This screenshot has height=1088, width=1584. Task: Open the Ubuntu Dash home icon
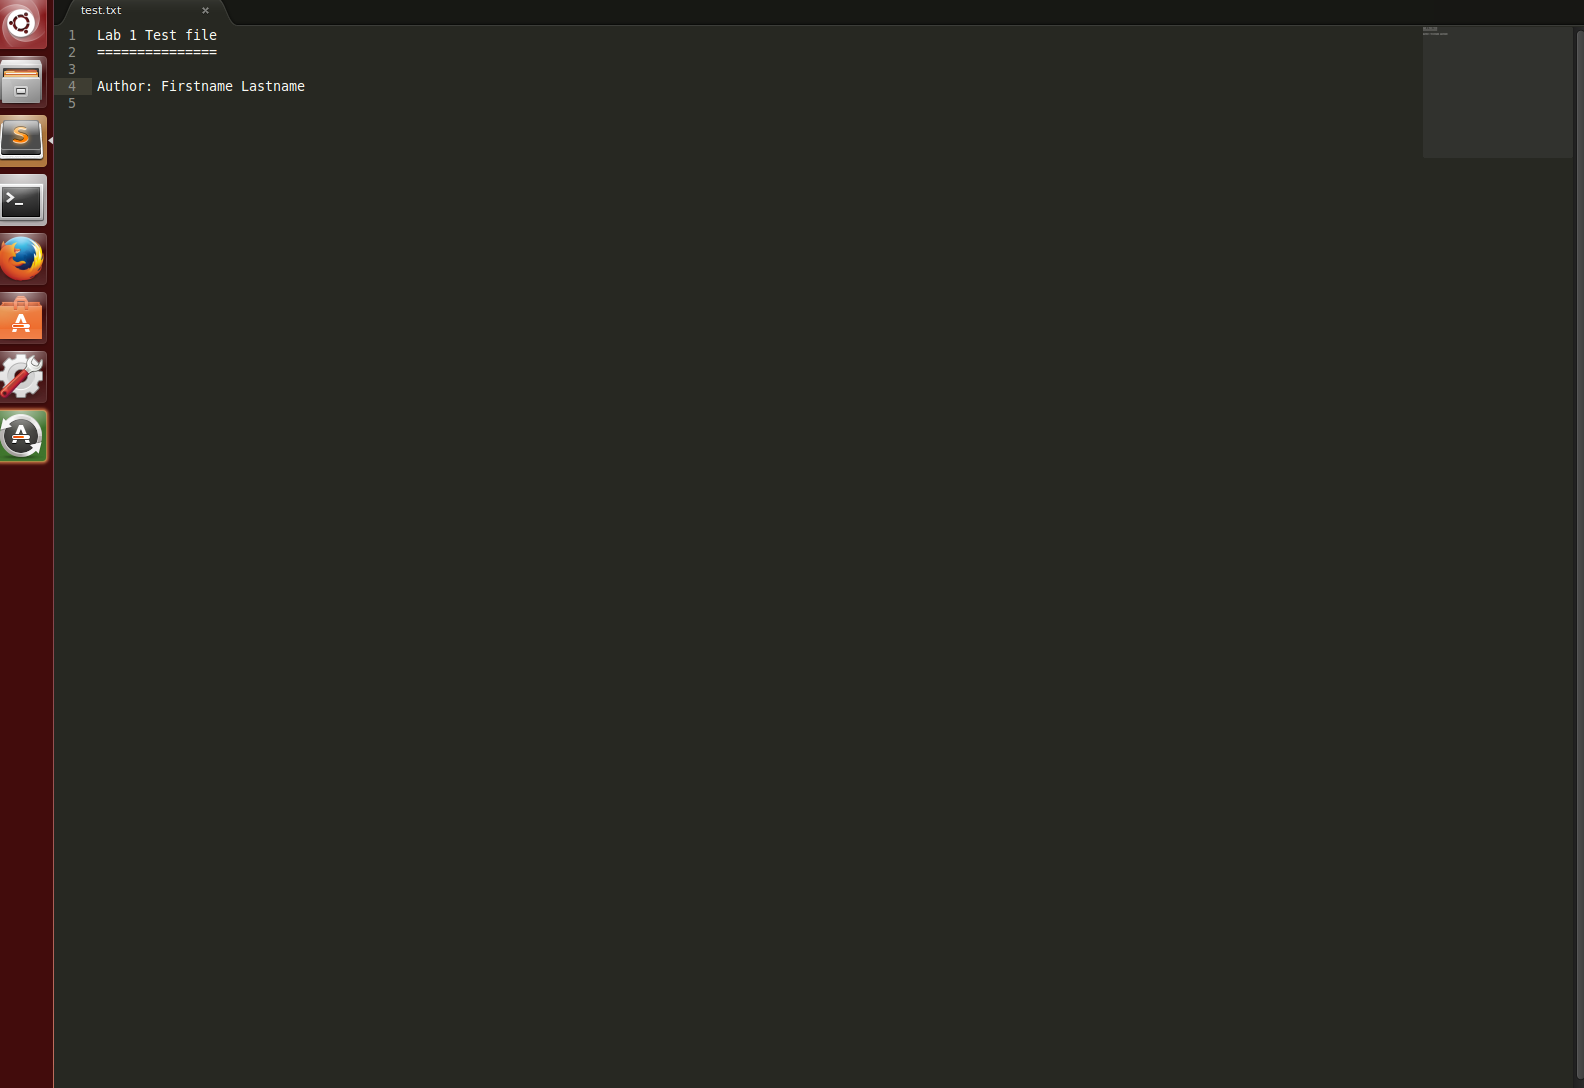[22, 23]
